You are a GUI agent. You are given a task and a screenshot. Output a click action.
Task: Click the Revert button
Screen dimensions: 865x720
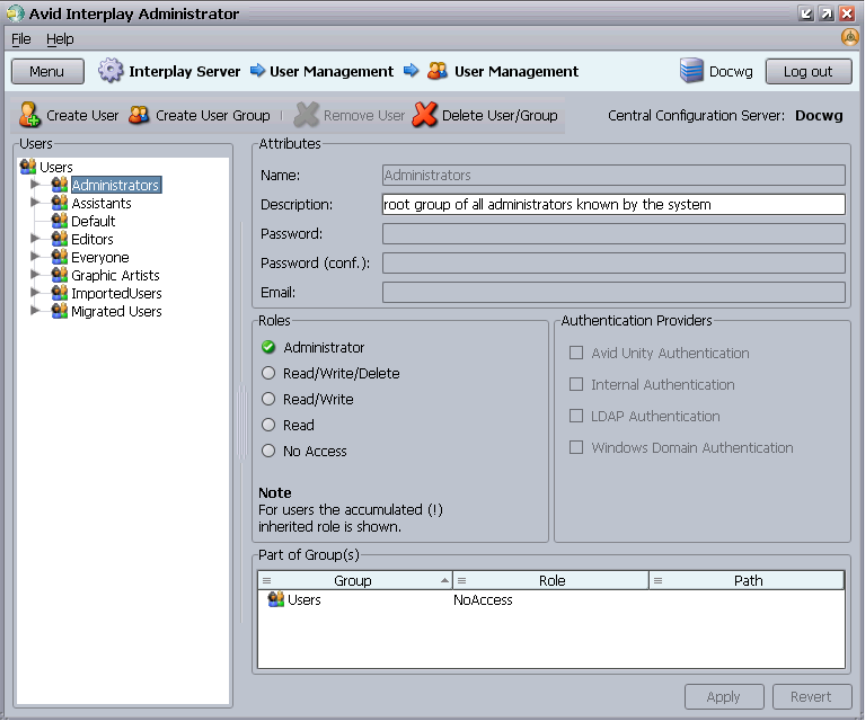point(811,697)
